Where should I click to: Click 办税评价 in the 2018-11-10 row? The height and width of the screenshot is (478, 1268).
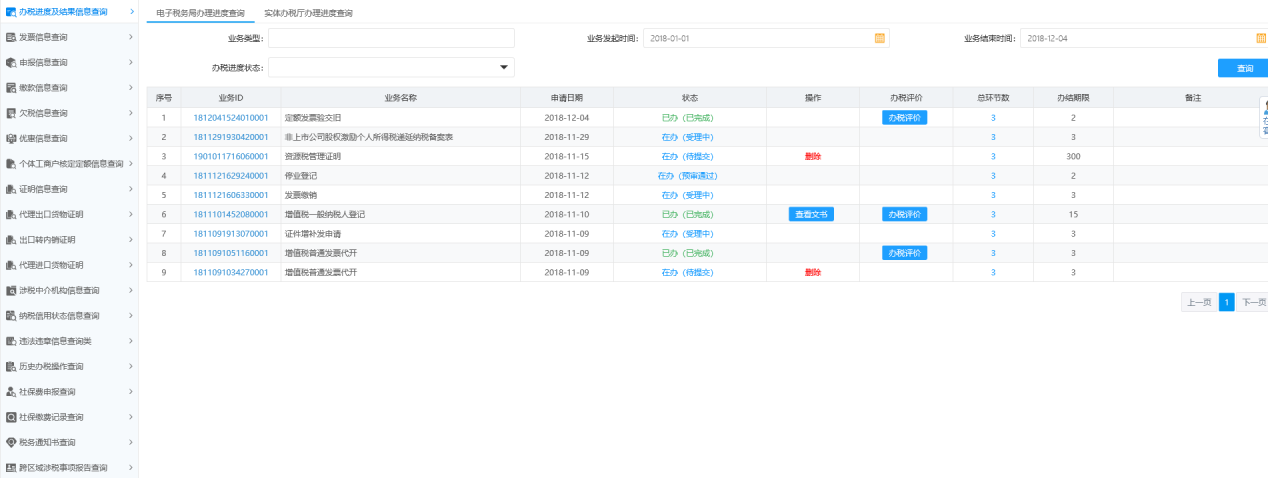(x=904, y=214)
